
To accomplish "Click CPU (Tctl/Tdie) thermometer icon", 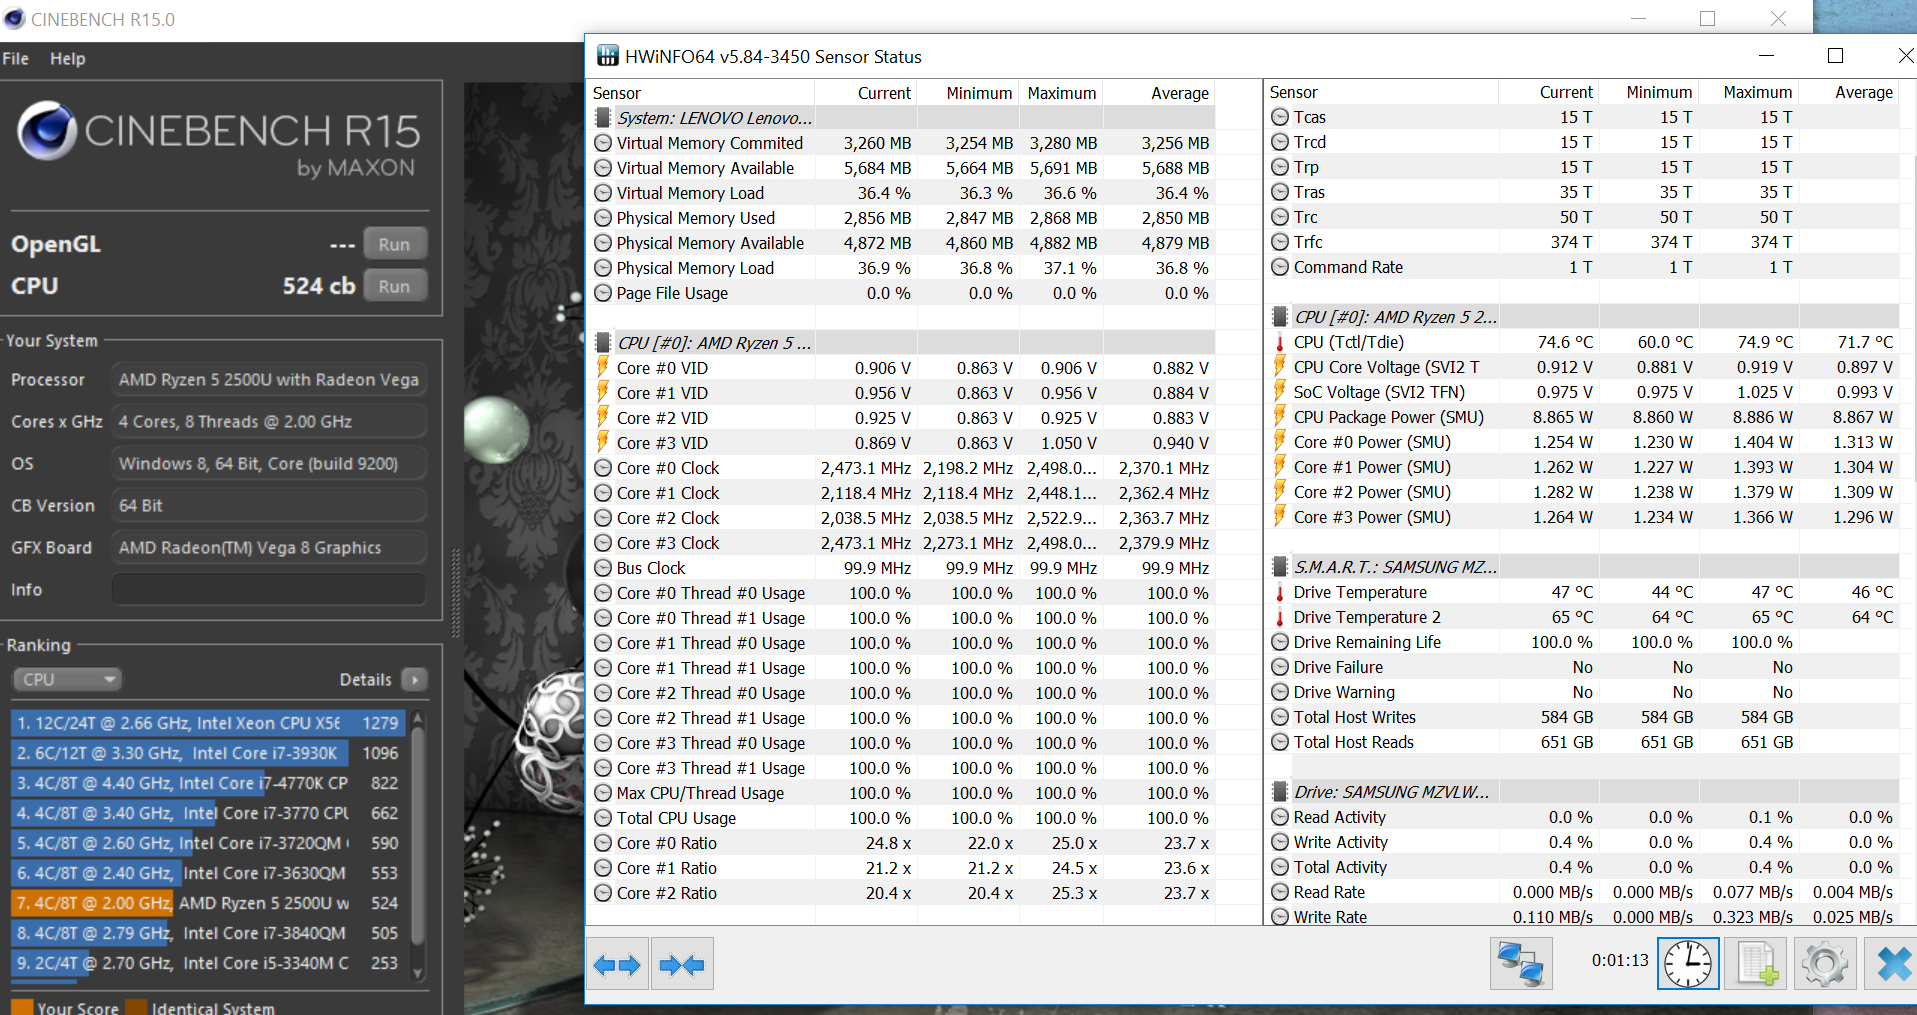I will (1279, 342).
